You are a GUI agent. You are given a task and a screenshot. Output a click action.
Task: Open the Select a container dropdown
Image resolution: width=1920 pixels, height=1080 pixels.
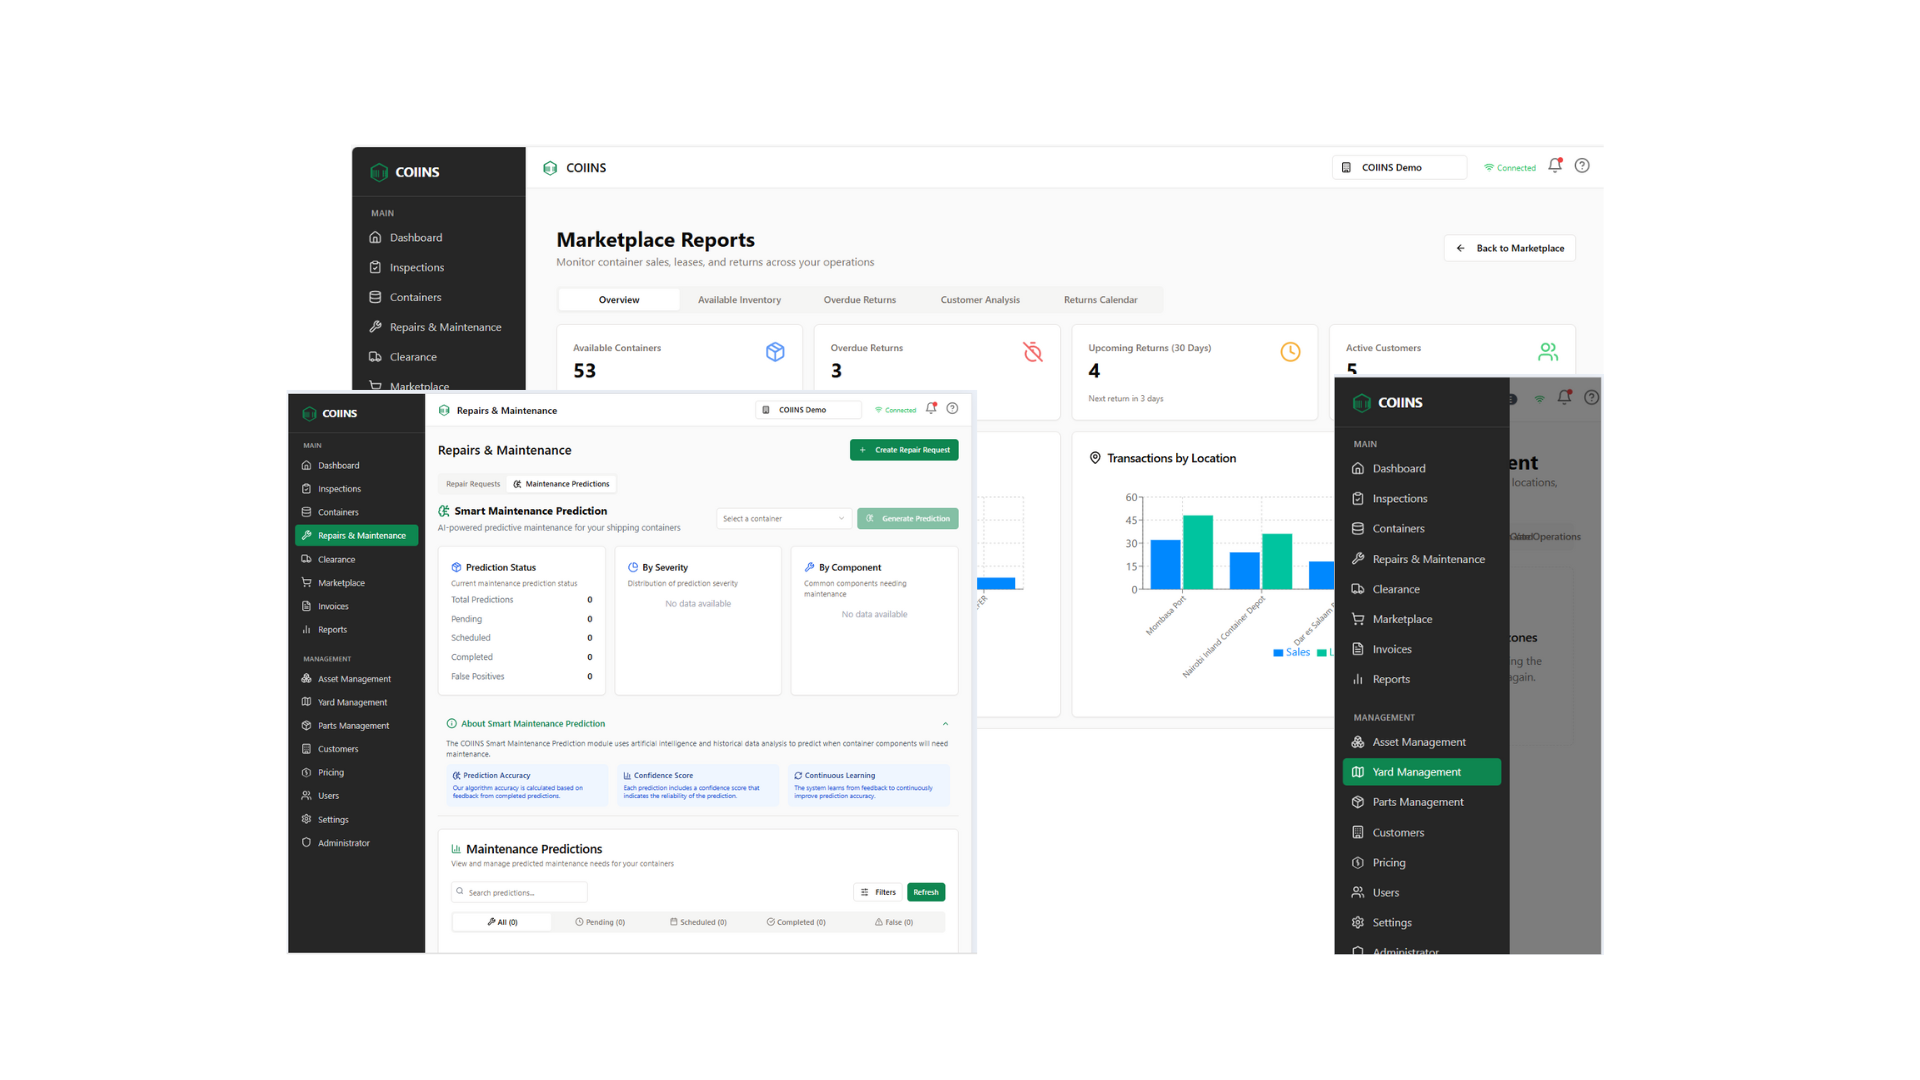pos(783,518)
